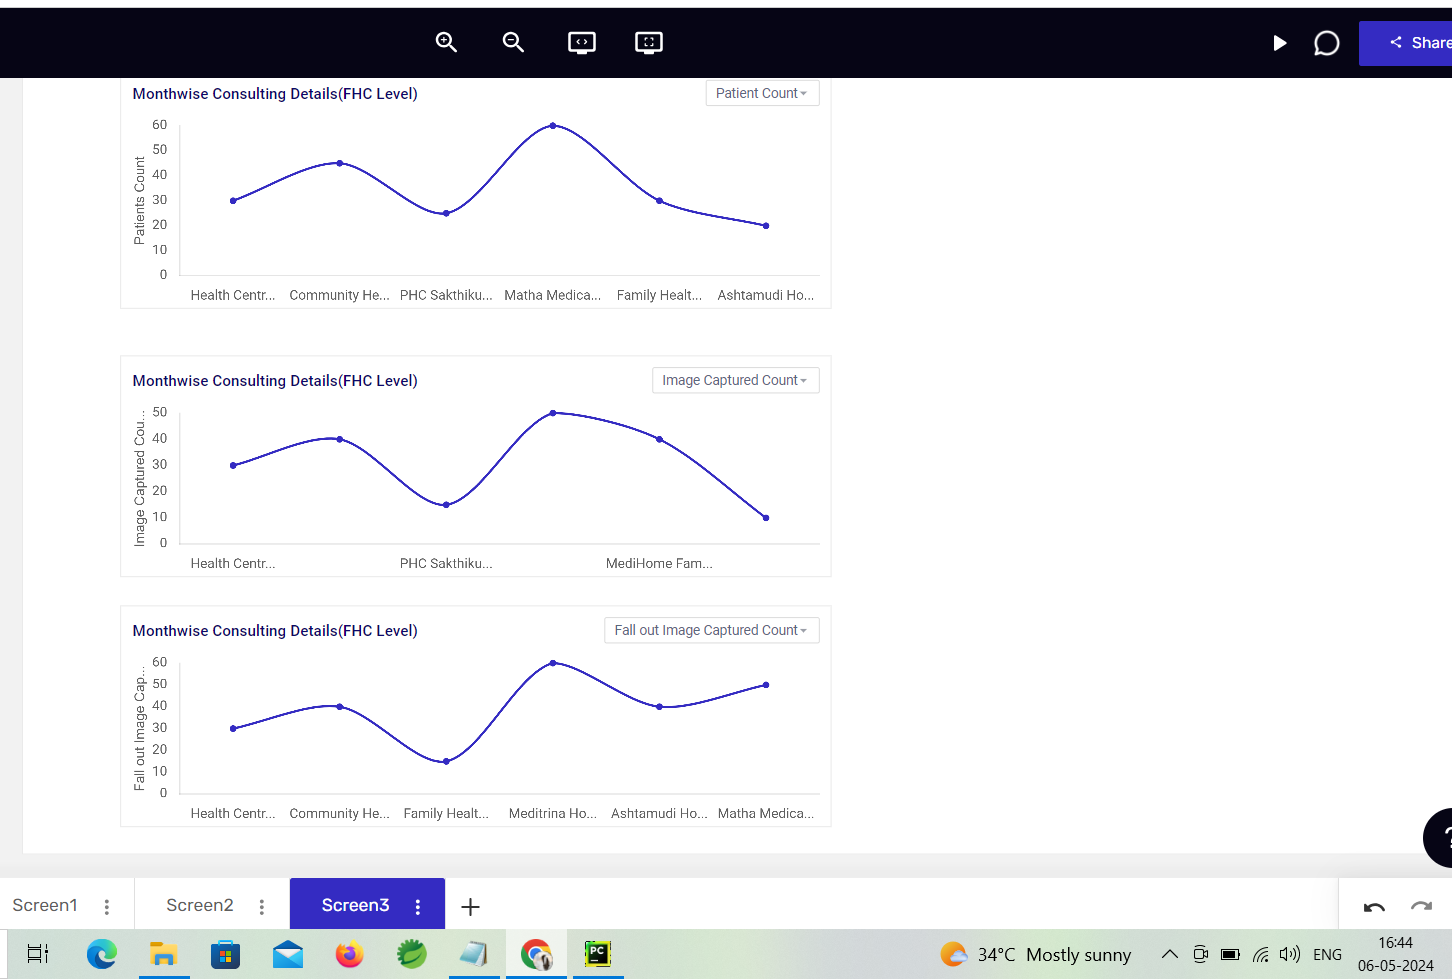The image size is (1452, 979).
Task: Expand the Image Captured Count dropdown
Action: coord(735,380)
